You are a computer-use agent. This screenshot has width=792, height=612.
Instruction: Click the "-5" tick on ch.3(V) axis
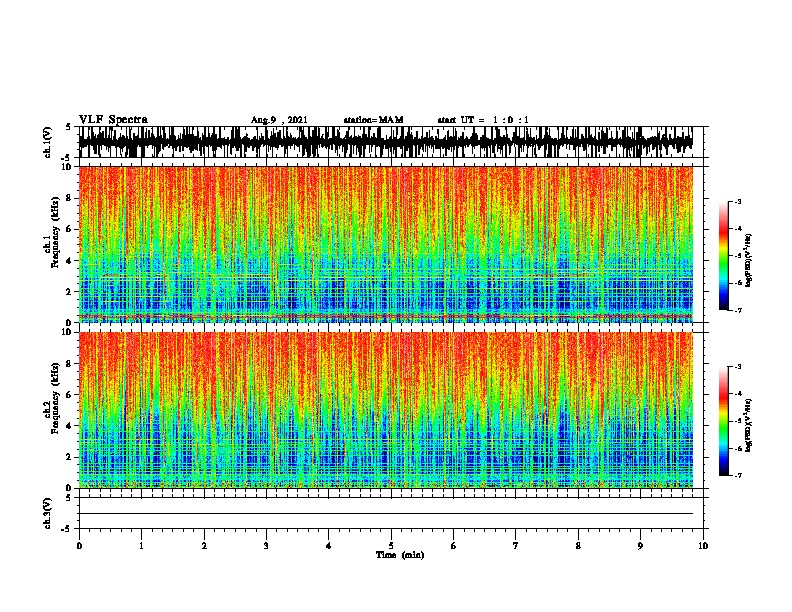[67, 529]
